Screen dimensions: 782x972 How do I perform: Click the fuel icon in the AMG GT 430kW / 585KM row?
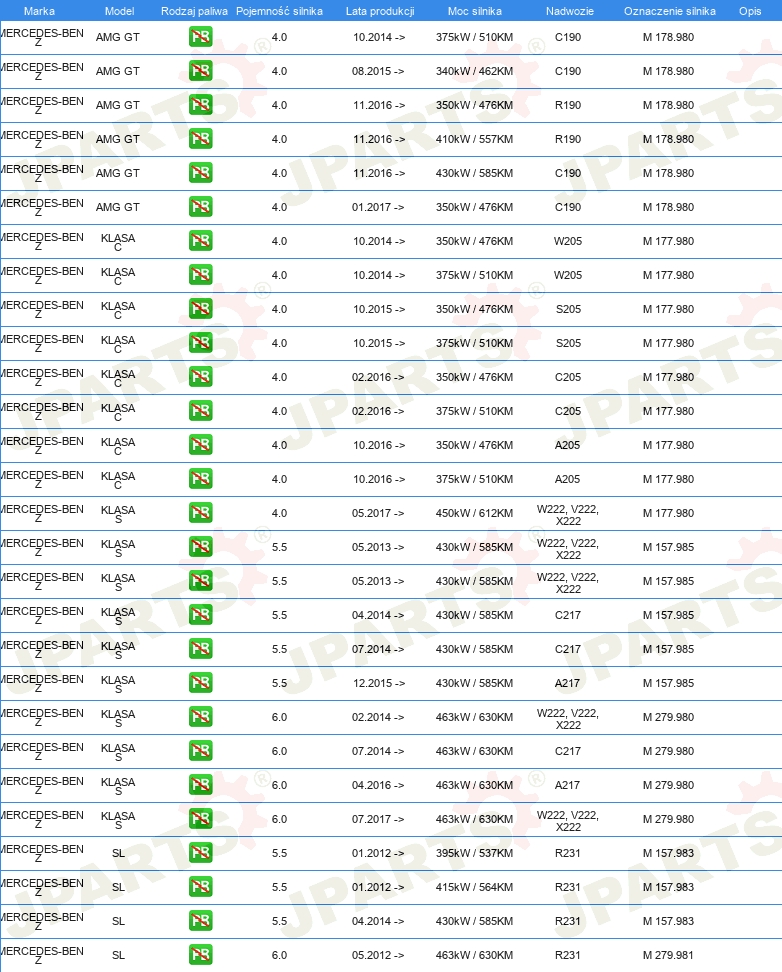click(200, 173)
